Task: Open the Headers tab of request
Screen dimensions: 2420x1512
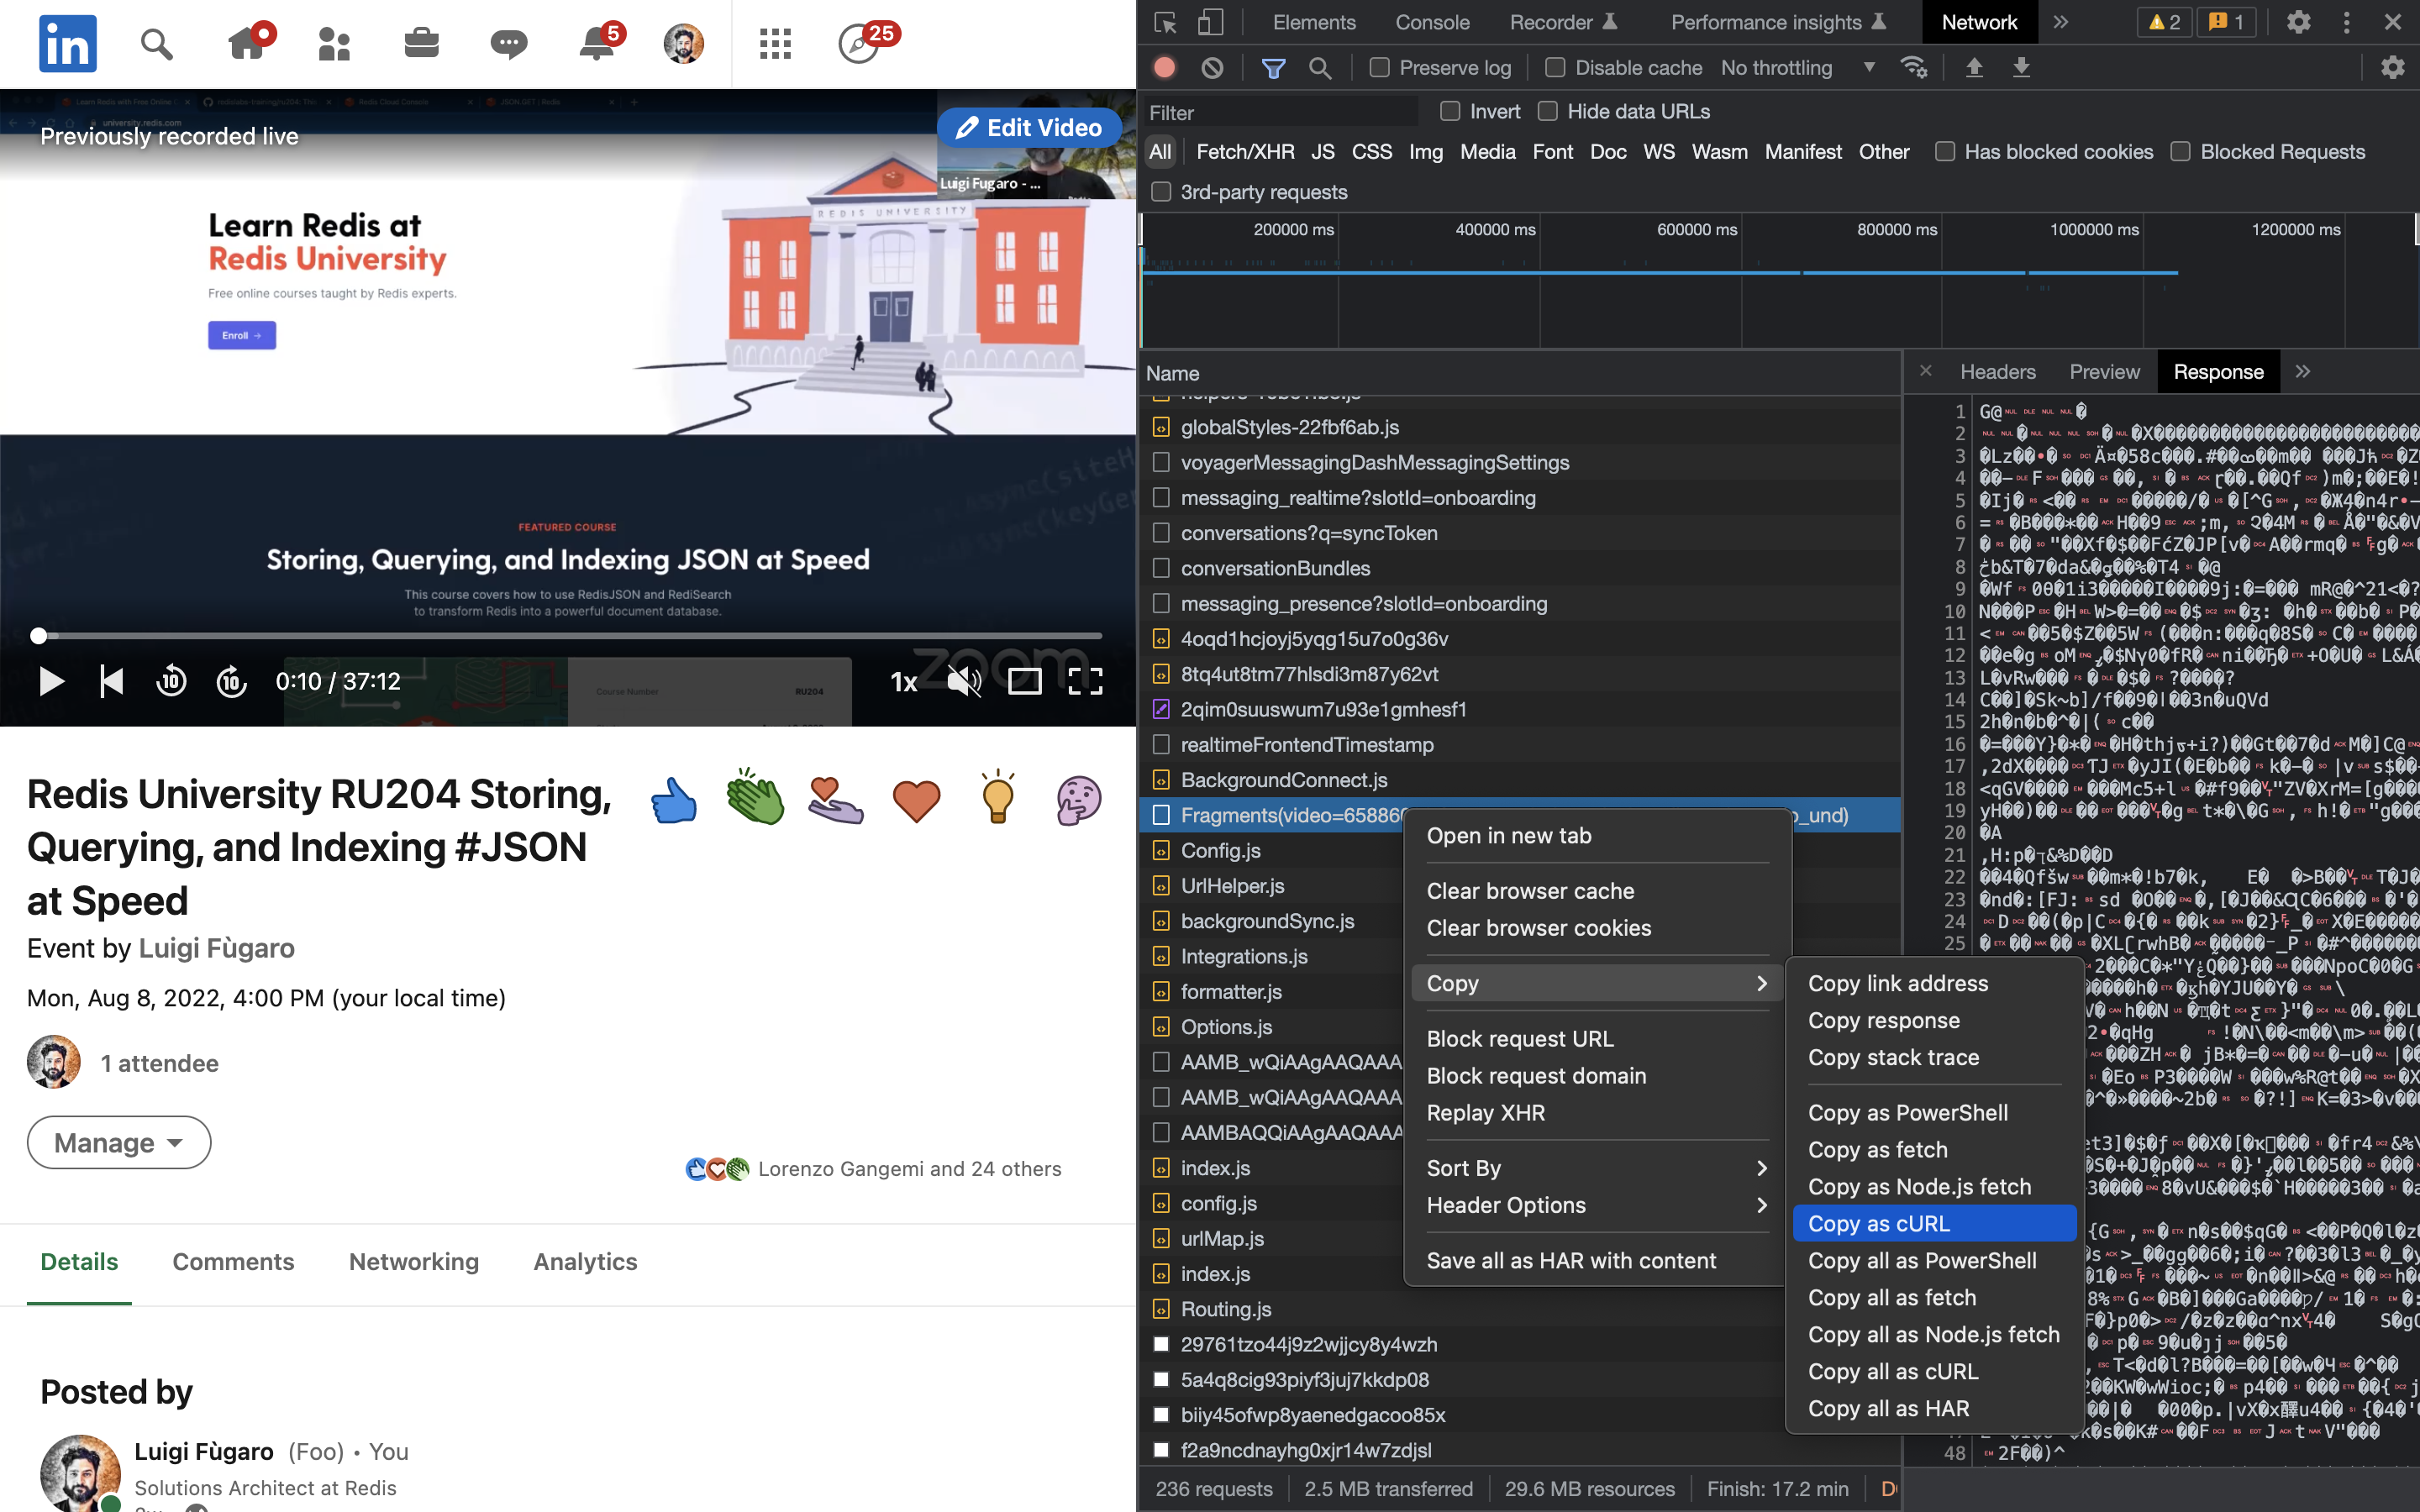Action: (x=1997, y=372)
